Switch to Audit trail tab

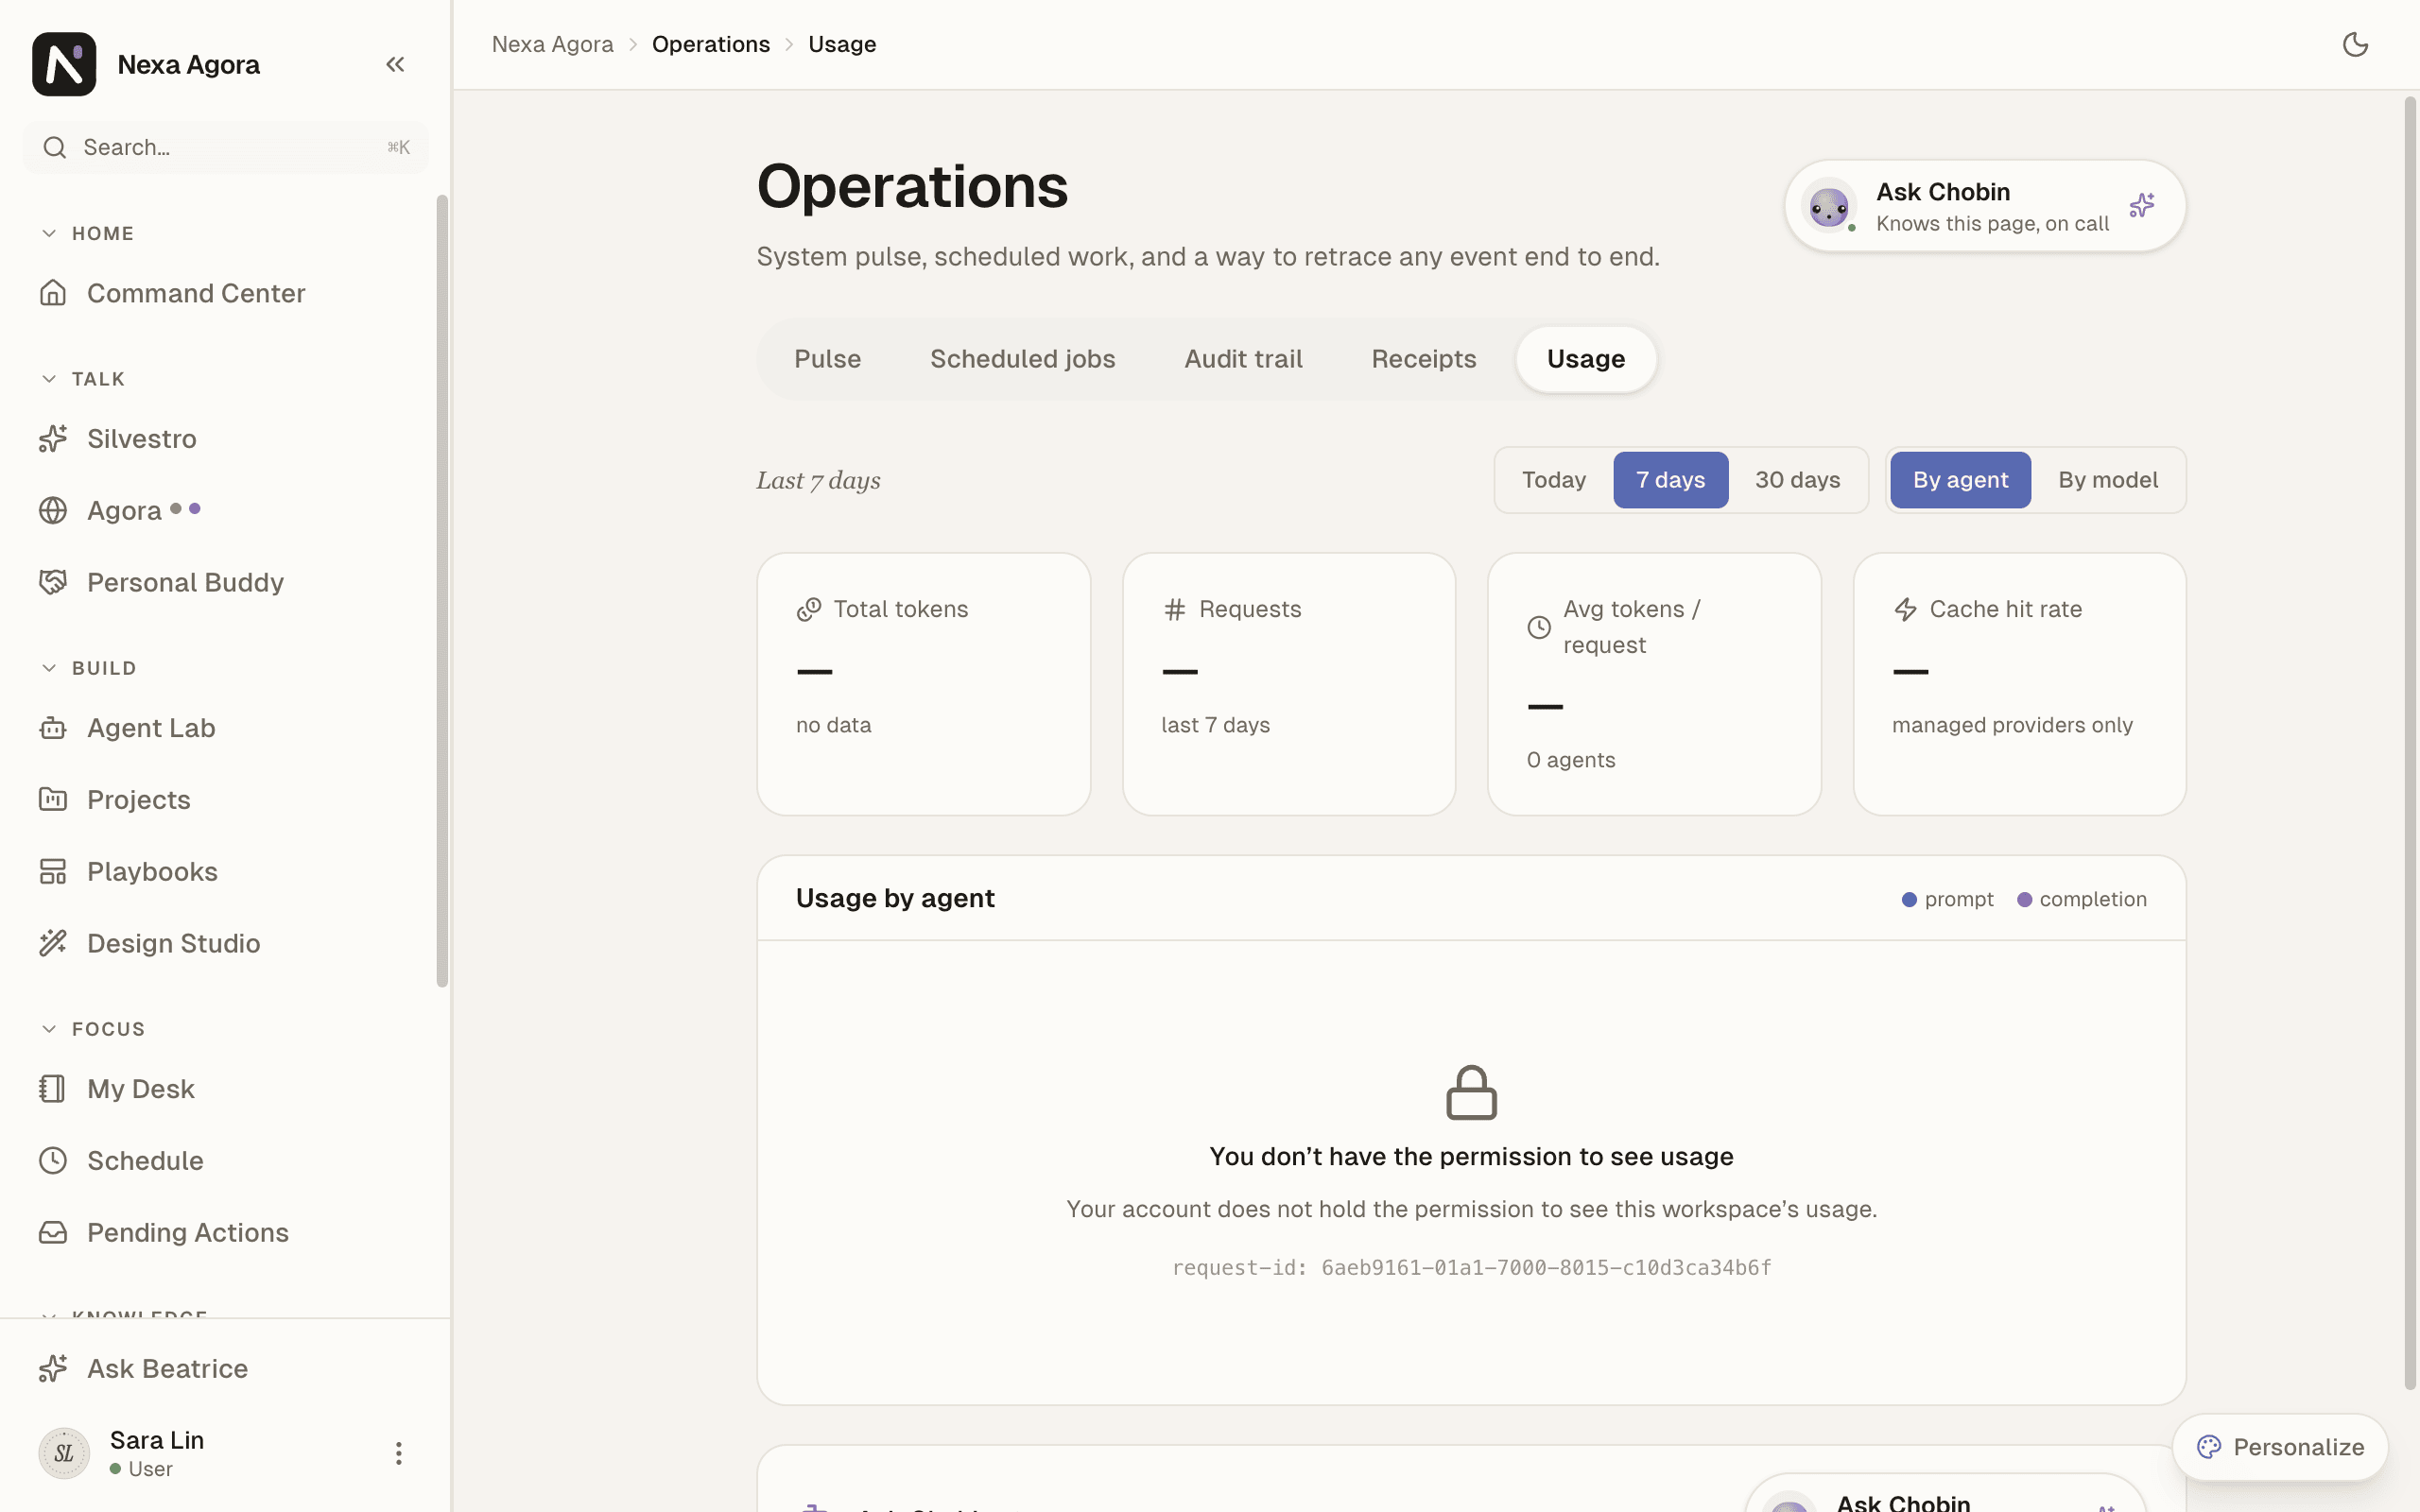pos(1243,359)
